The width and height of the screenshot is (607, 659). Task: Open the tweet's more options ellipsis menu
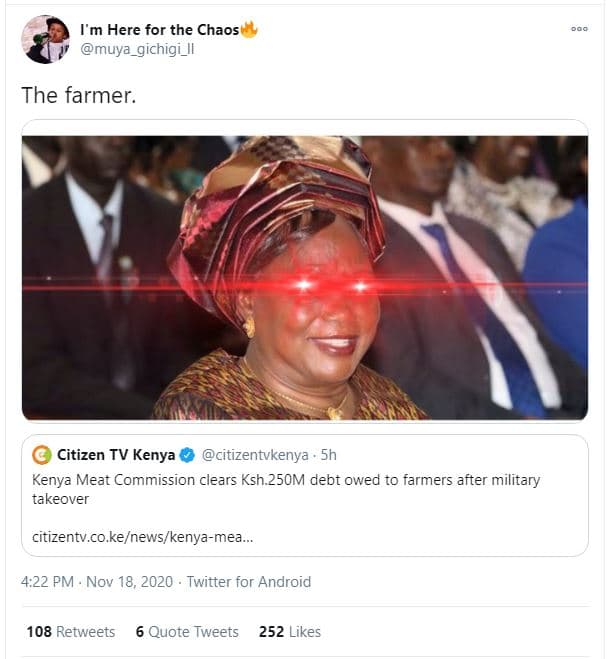click(x=579, y=29)
